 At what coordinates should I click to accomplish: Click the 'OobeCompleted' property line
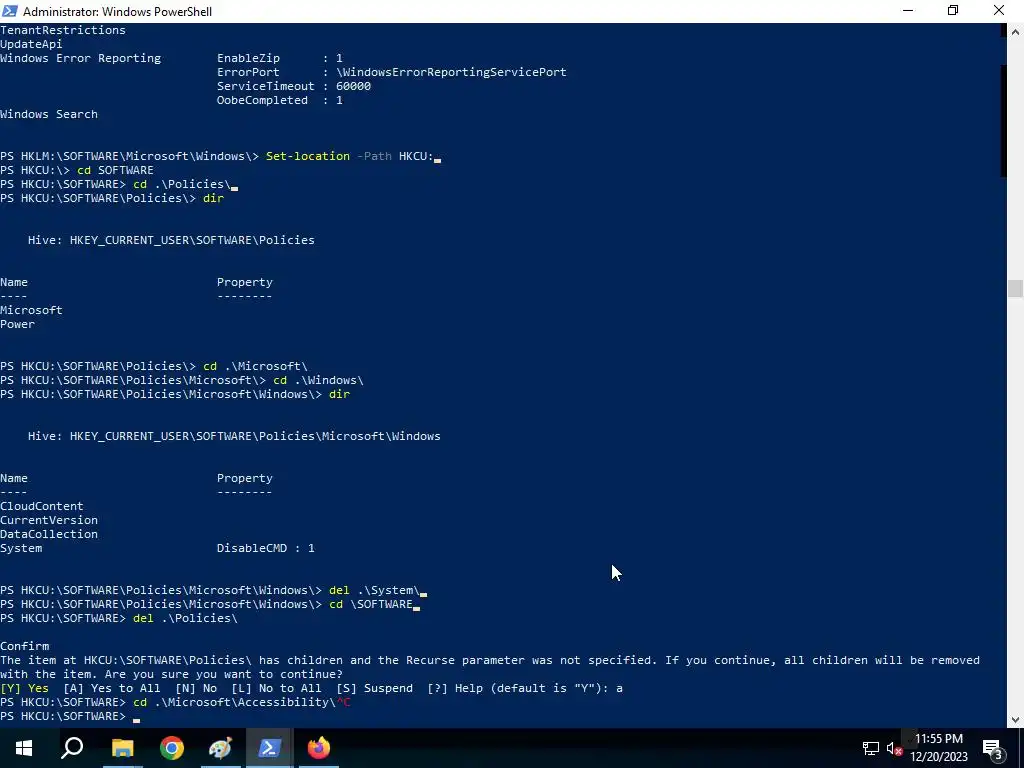280,100
